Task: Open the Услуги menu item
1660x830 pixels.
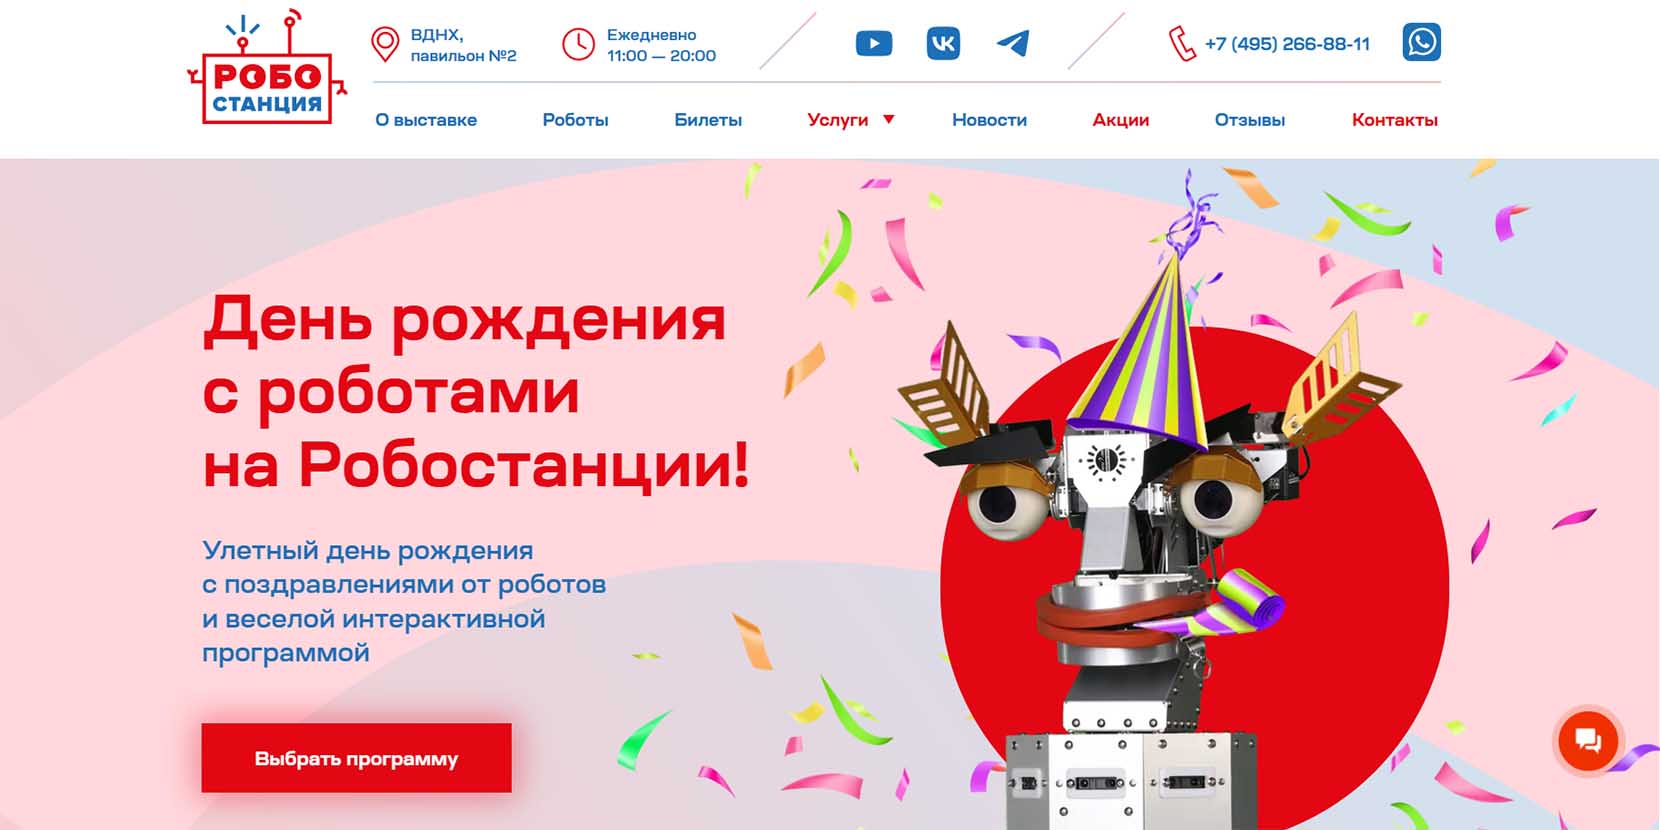Action: click(x=838, y=120)
